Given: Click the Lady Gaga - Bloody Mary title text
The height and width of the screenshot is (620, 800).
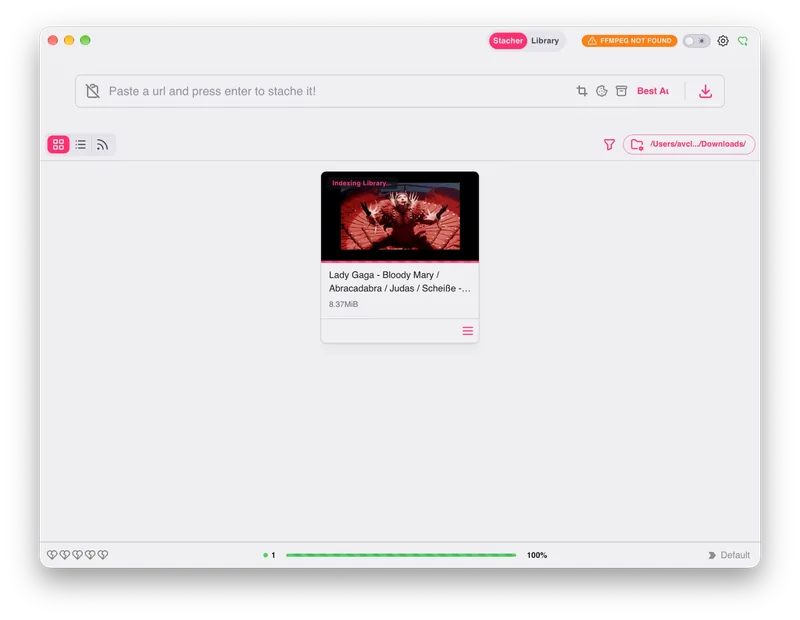Looking at the screenshot, I should tap(399, 282).
